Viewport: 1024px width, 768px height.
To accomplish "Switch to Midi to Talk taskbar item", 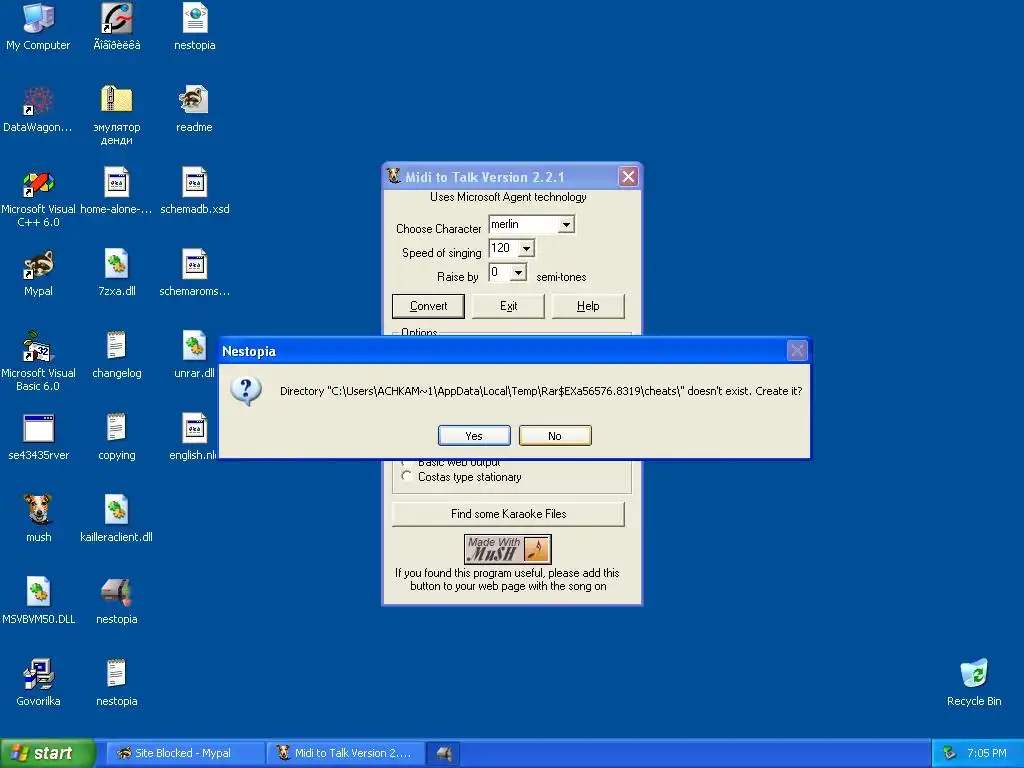I will tap(345, 753).
